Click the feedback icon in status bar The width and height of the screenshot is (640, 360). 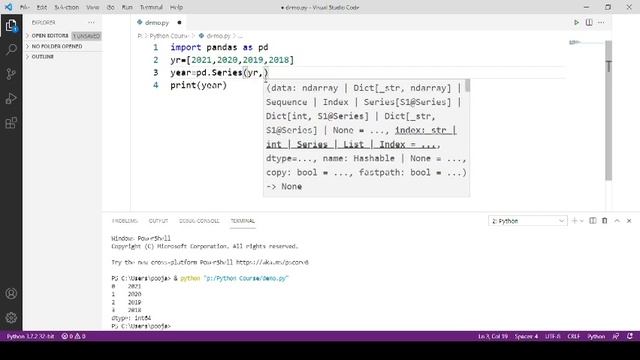(x=616, y=336)
